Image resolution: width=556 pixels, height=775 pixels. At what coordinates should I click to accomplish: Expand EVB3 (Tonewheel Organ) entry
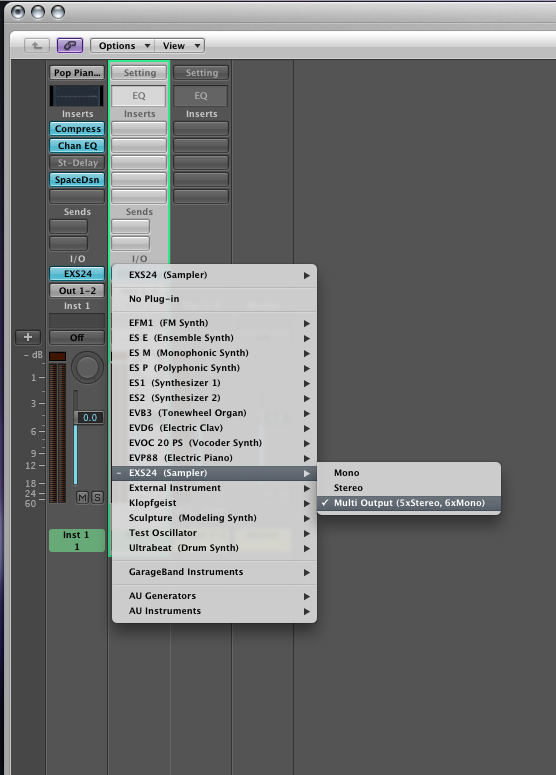click(x=214, y=413)
